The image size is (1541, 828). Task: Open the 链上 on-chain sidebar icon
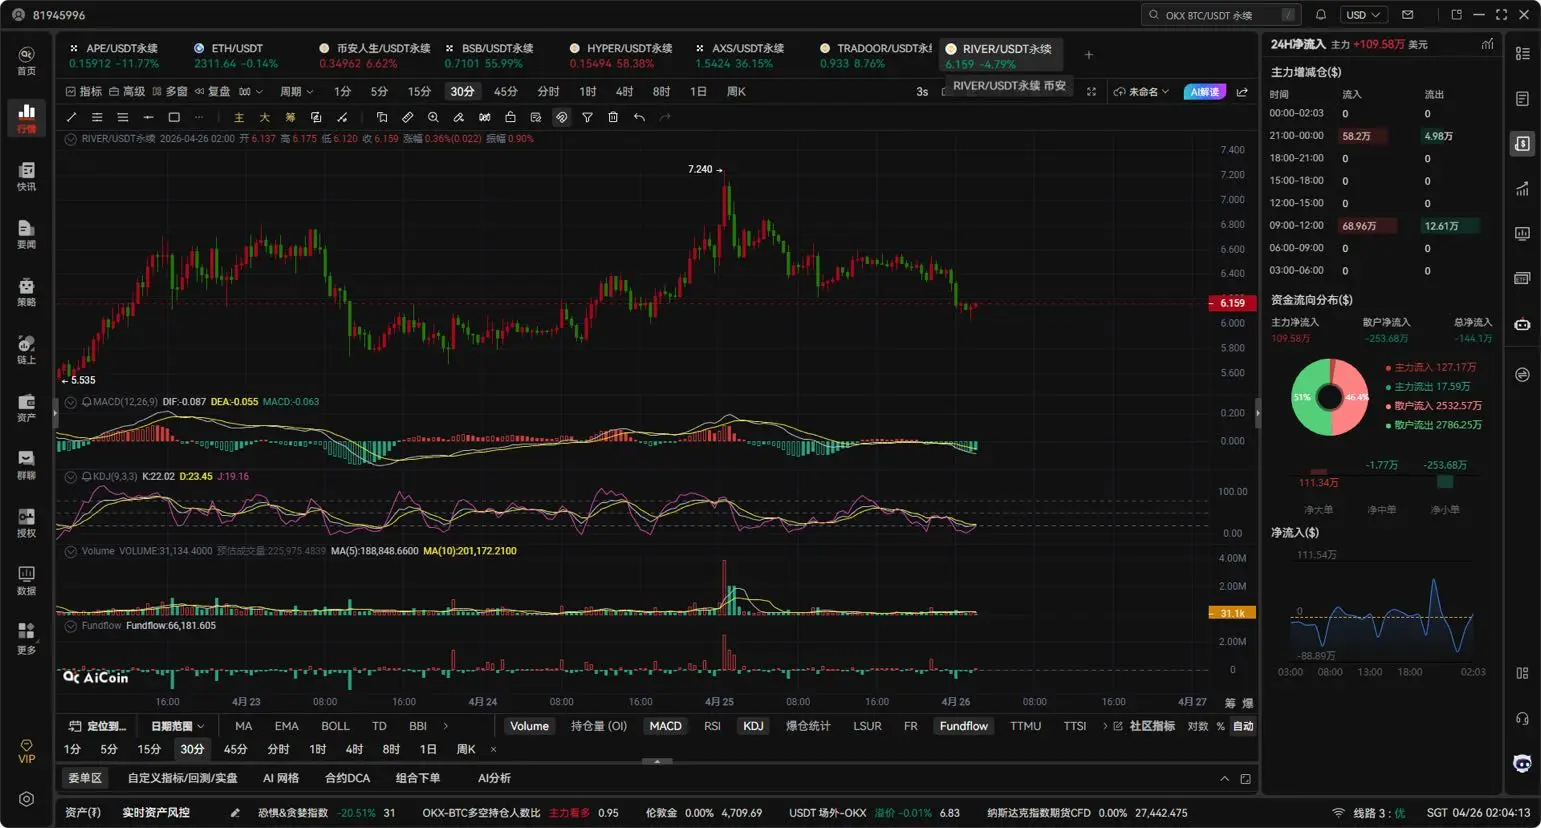coord(26,349)
